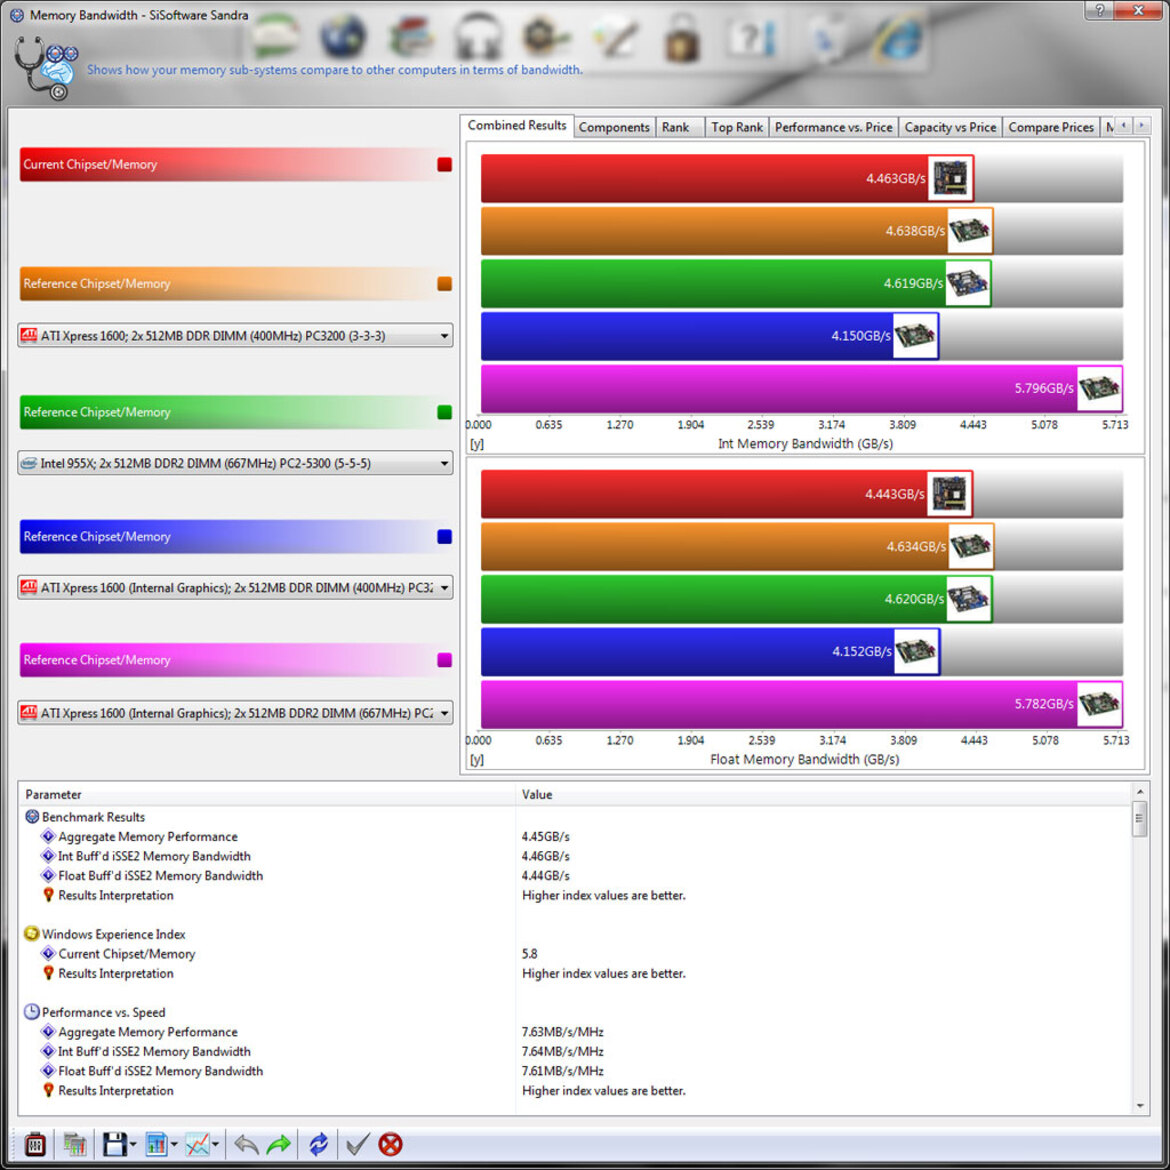Viewport: 1170px width, 1170px height.
Task: Click the red 4.463GB/s Int bandwidth bar
Action: (x=728, y=178)
